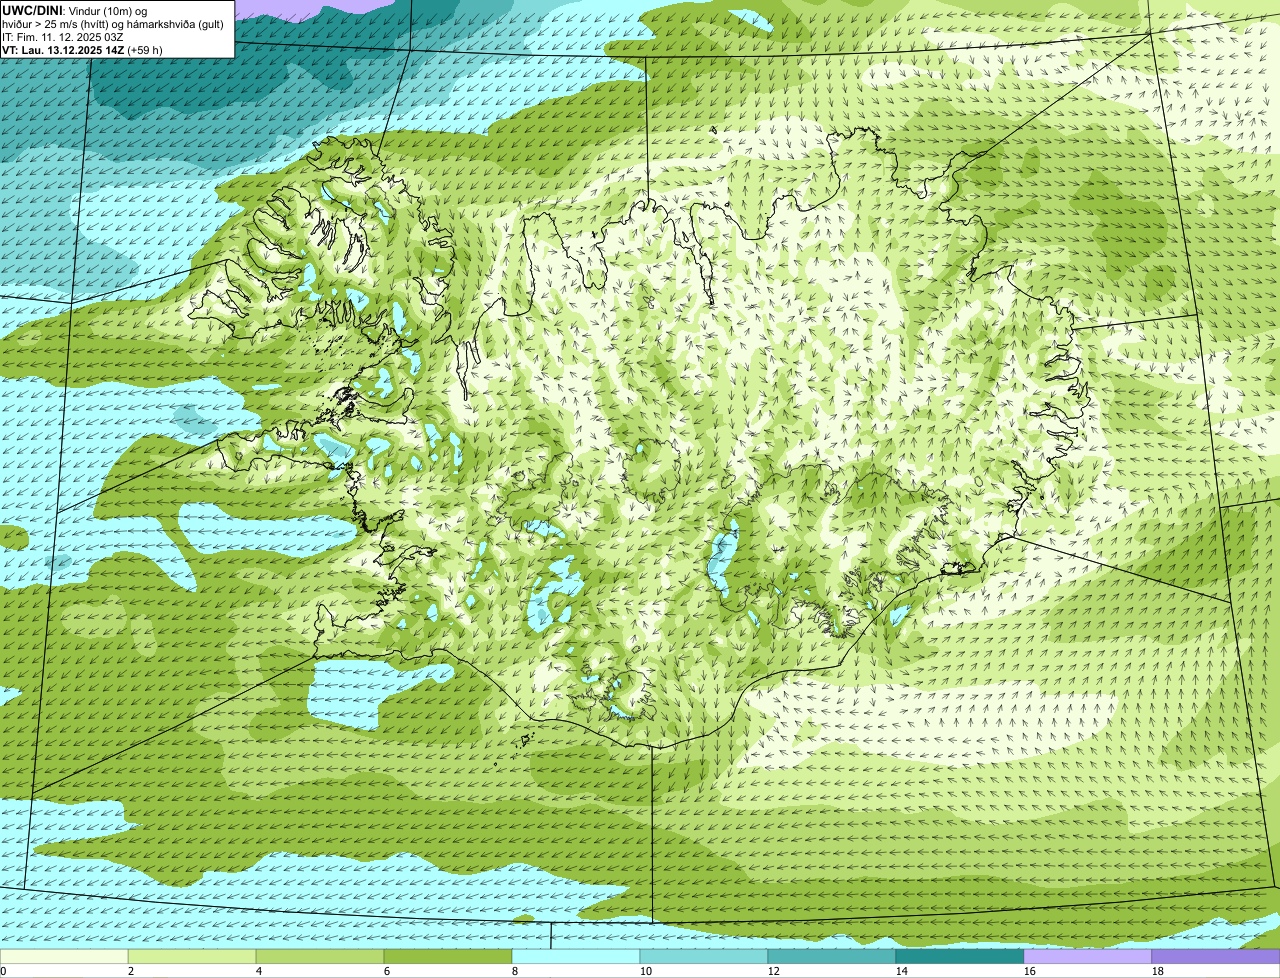The image size is (1280, 978).
Task: Click the "hviður > 25 m/s (hvítt)" text
Action: pyautogui.click(x=56, y=25)
